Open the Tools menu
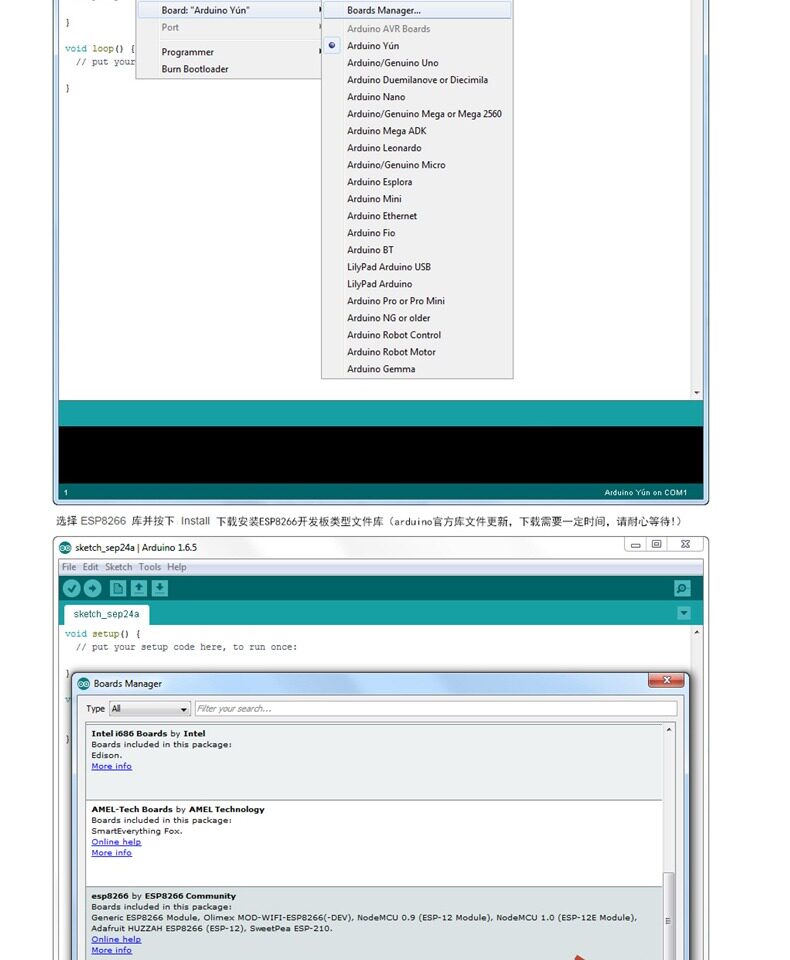The height and width of the screenshot is (960, 790). 149,567
